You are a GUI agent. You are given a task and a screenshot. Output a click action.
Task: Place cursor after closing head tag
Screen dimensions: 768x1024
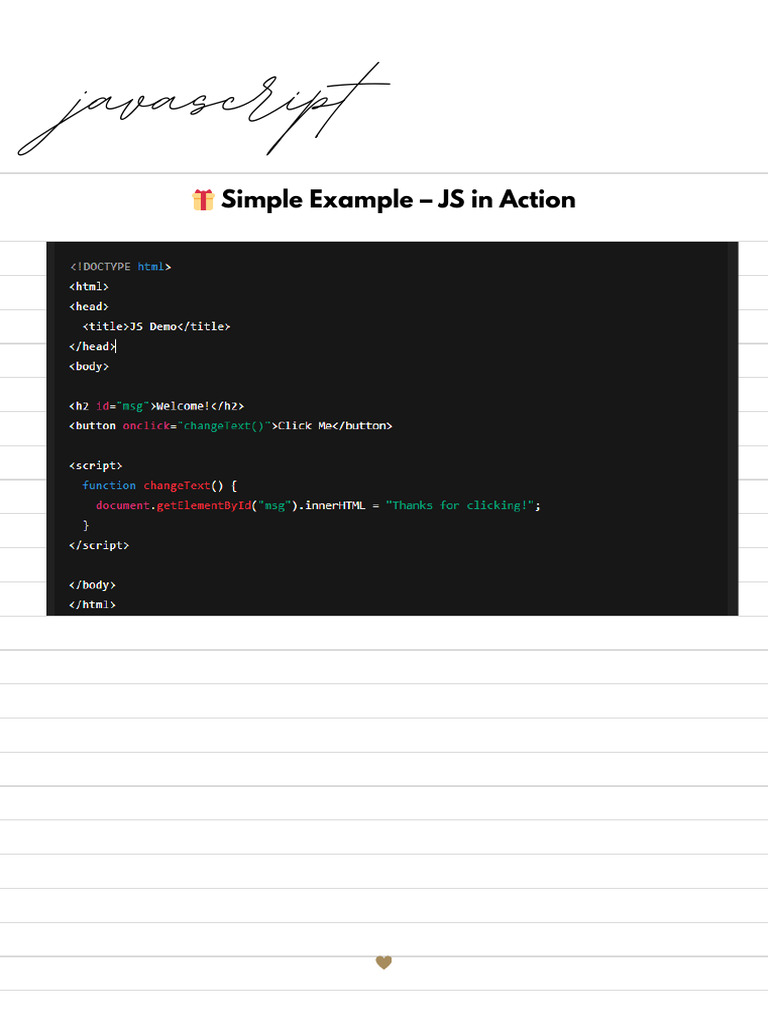(116, 347)
